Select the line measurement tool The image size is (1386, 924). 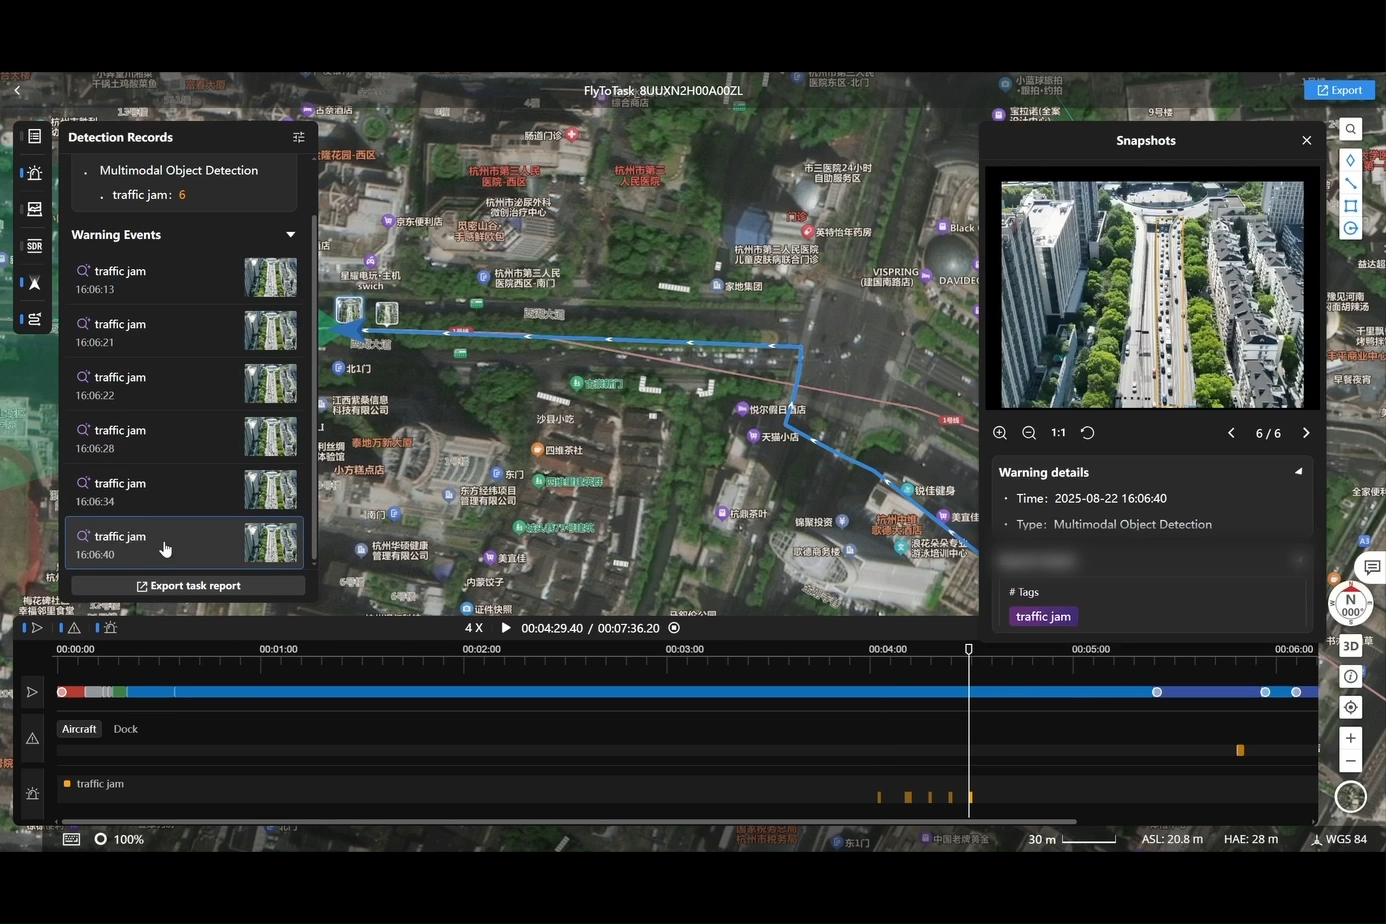(x=1350, y=183)
